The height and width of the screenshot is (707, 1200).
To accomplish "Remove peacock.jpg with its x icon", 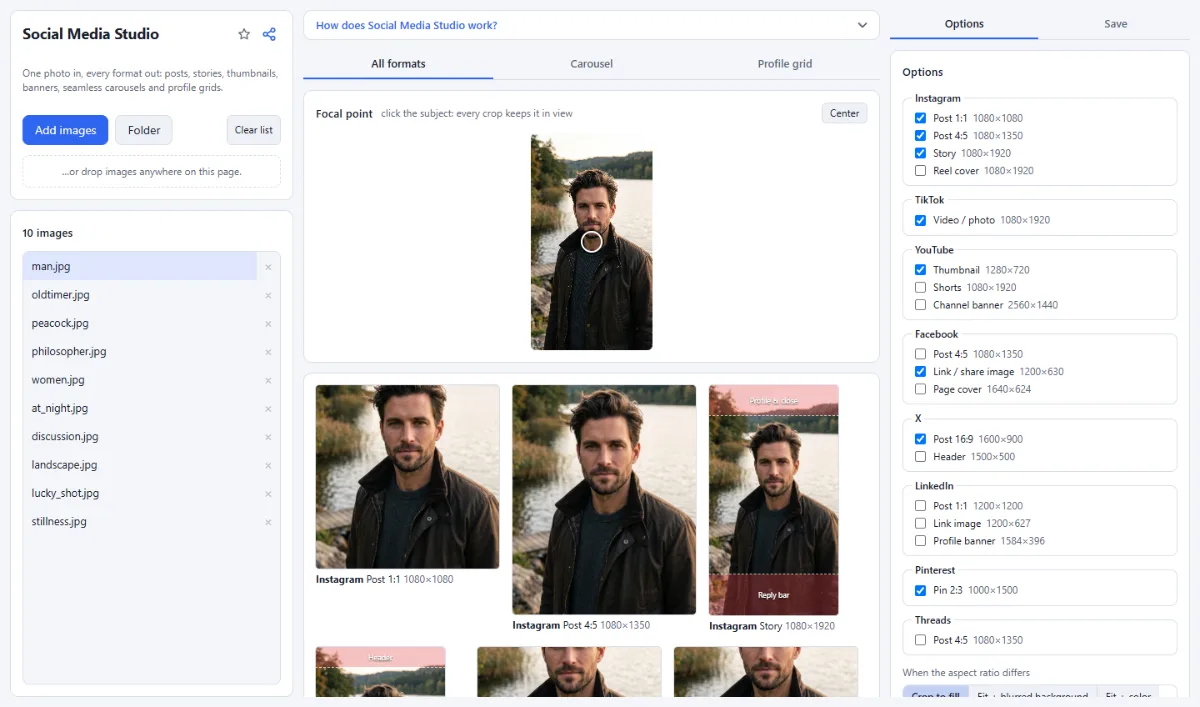I will [268, 324].
